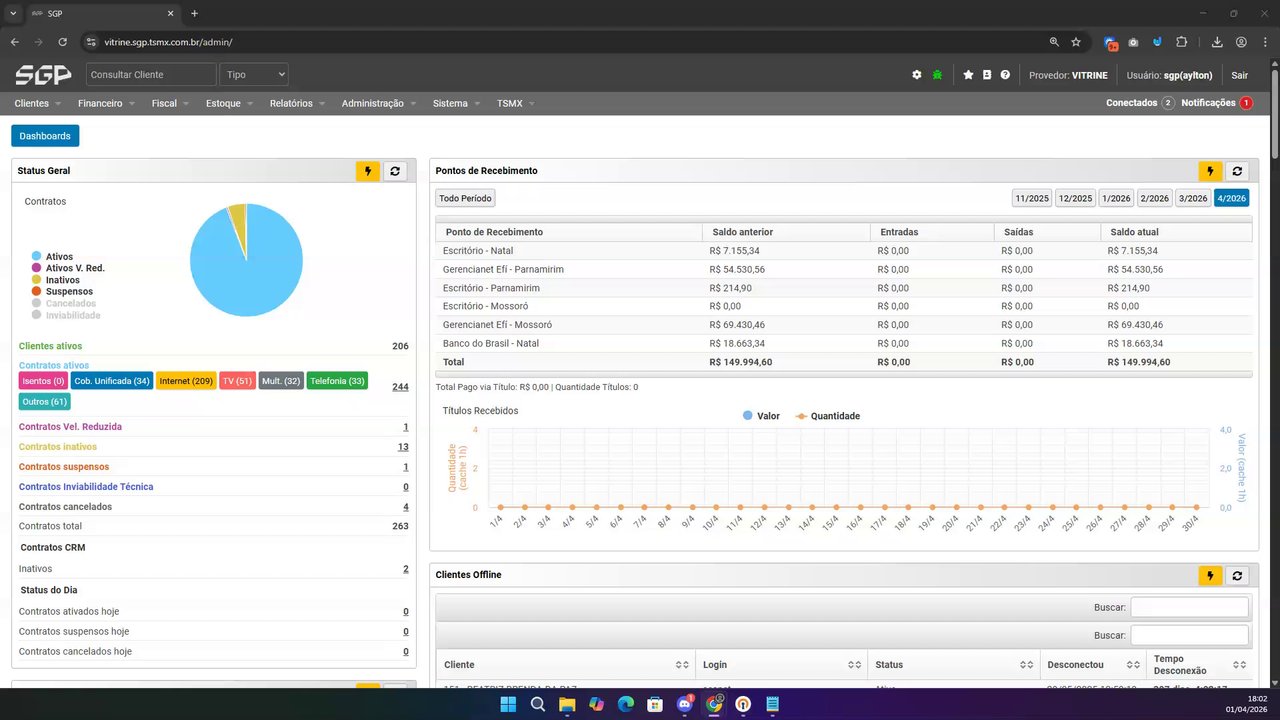Screen dimensions: 1280x720
Task: Select the 4/2026 period tab
Action: [1231, 198]
